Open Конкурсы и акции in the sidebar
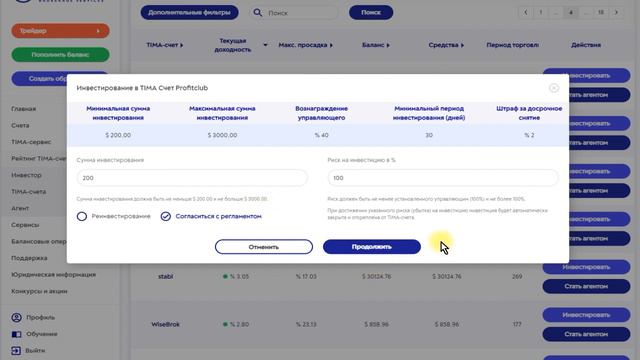 pyautogui.click(x=39, y=291)
